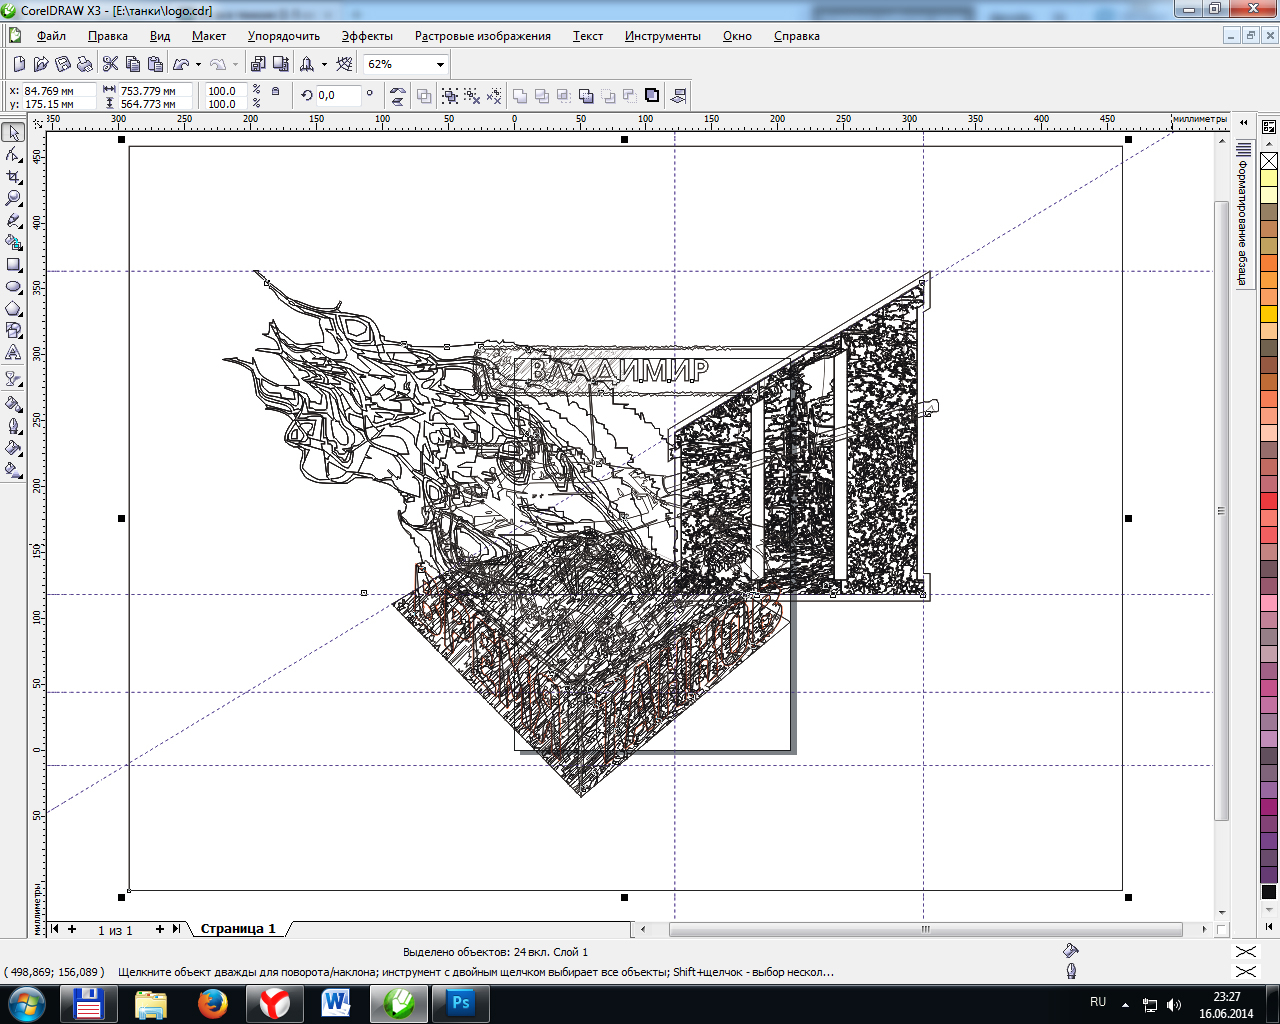Viewport: 1280px width, 1024px height.
Task: Click the rotation angle input field
Action: click(x=339, y=96)
